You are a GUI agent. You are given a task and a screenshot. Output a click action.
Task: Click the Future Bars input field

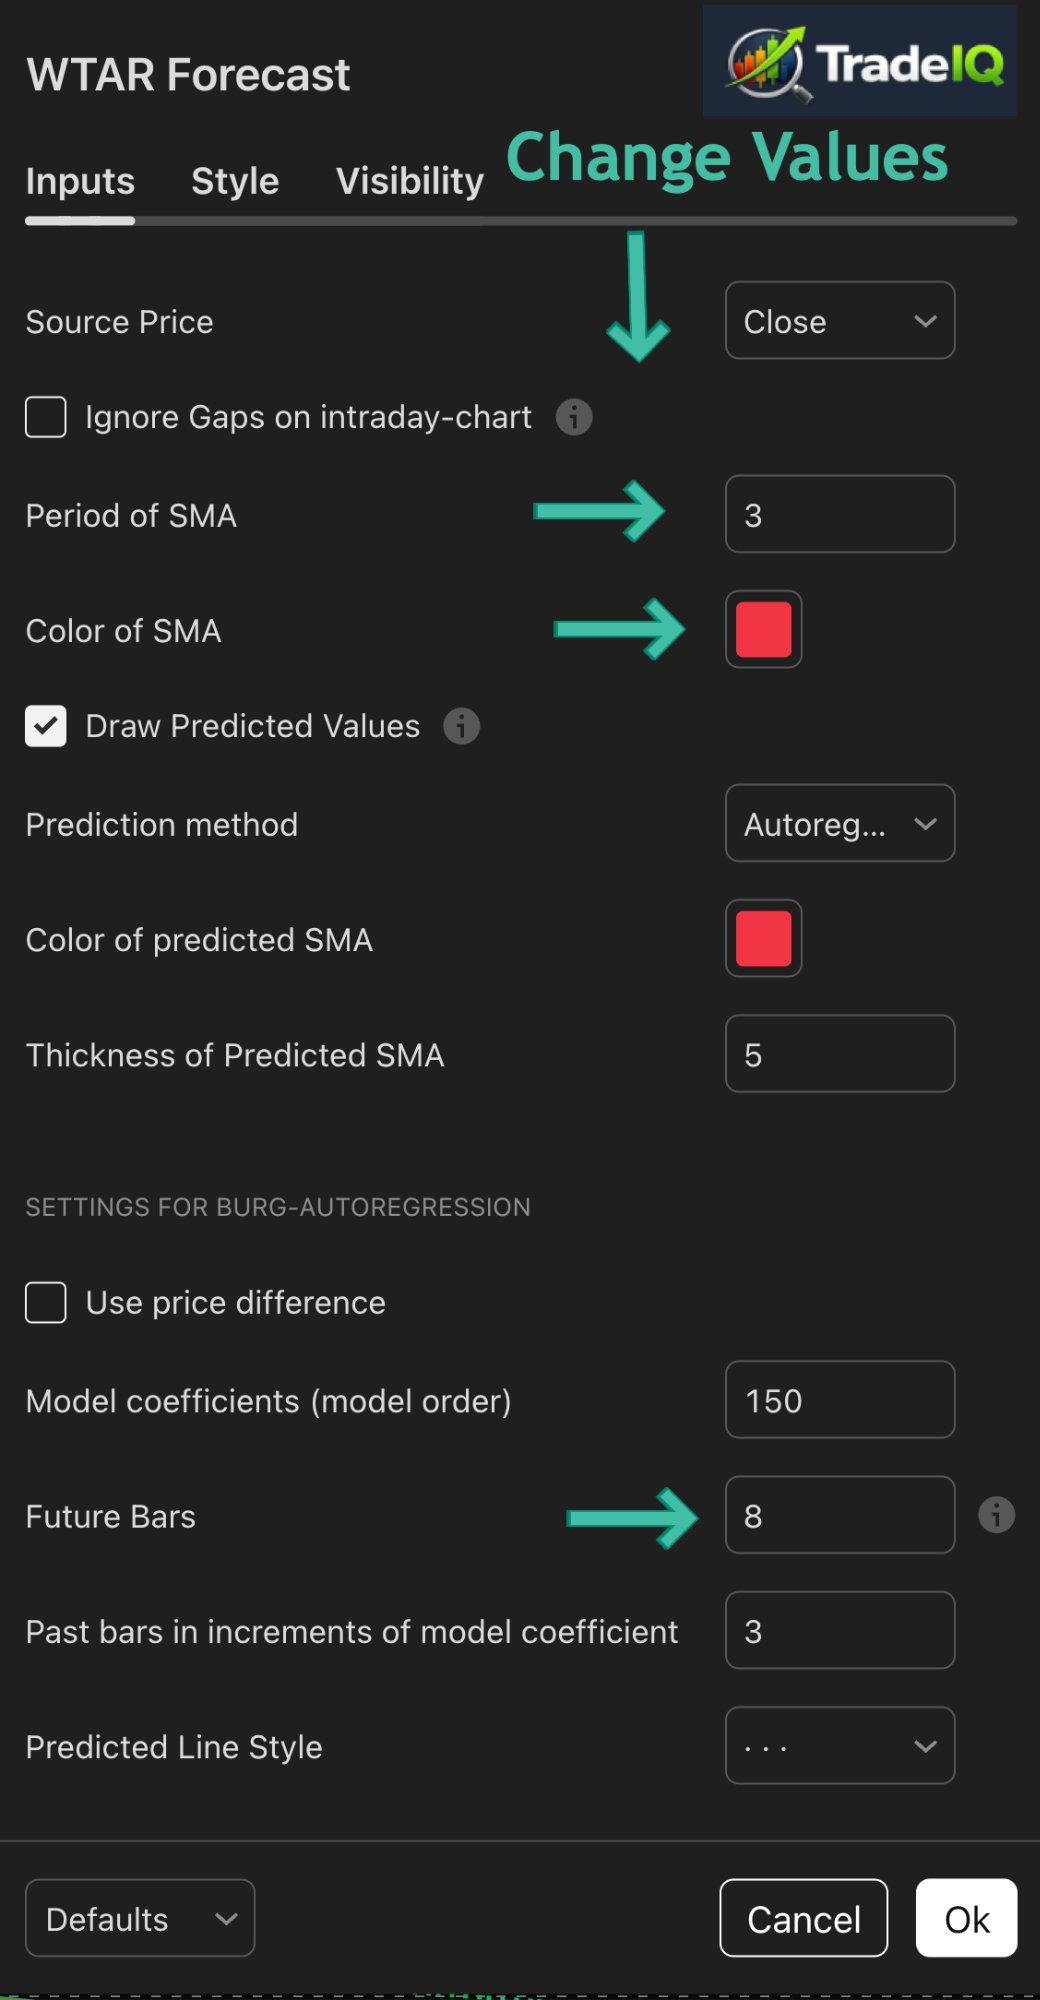point(839,1515)
